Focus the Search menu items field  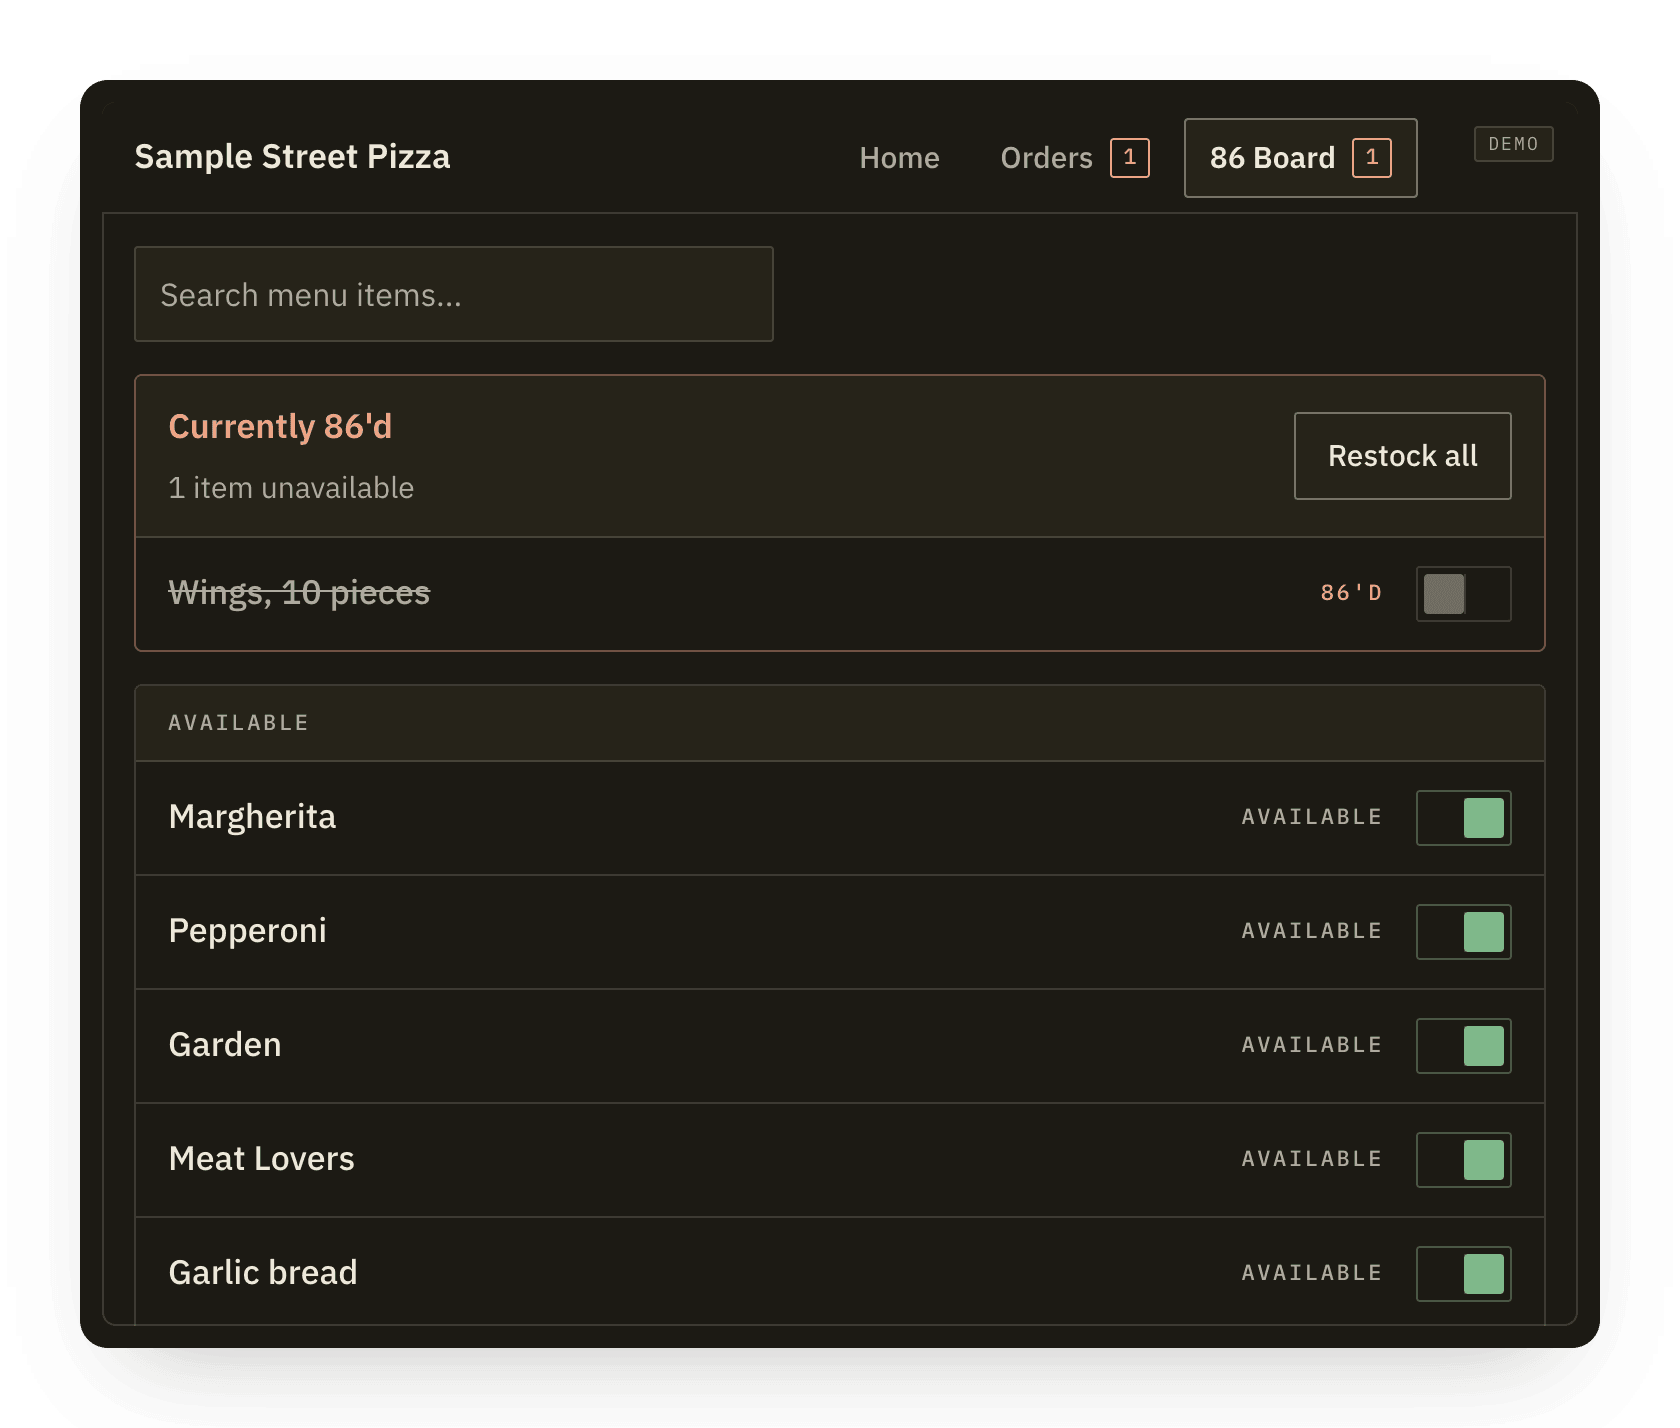coord(454,294)
